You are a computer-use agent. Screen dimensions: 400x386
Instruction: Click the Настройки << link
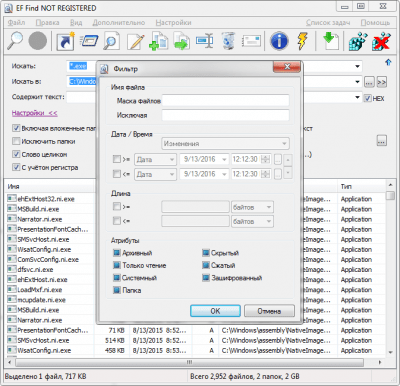click(x=35, y=113)
